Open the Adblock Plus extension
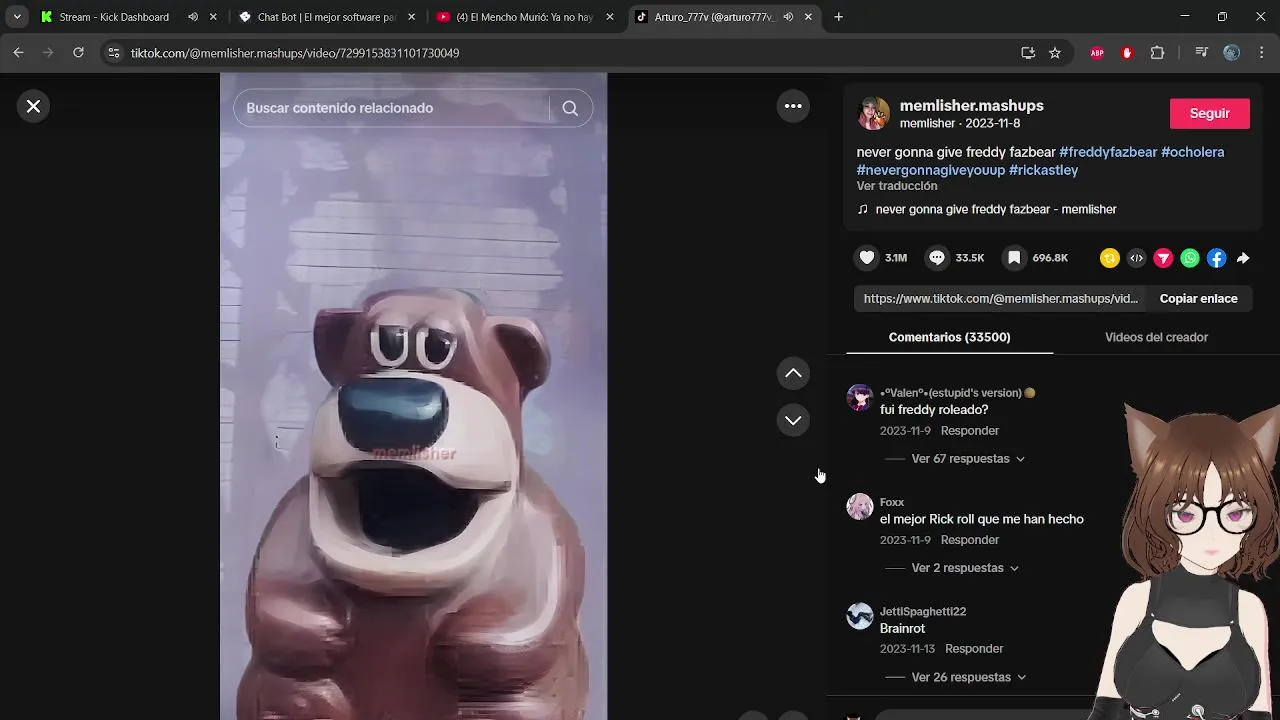Screen dimensions: 1280x720 [1097, 53]
